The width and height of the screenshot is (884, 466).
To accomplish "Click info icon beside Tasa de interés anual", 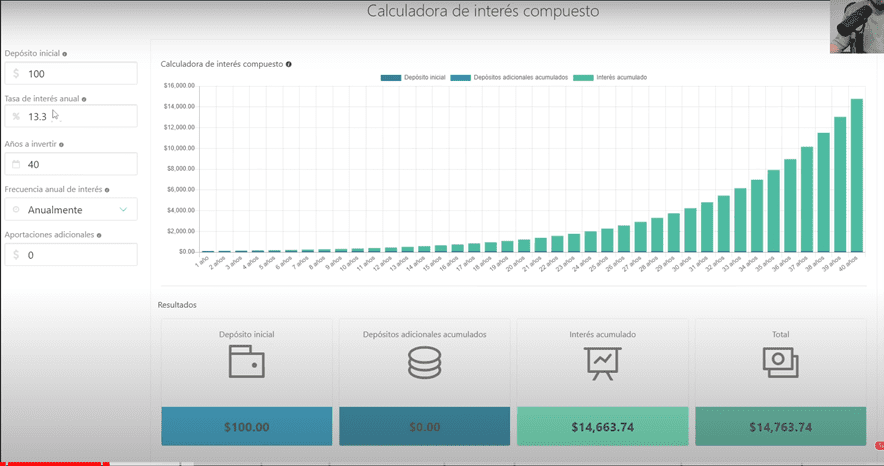I will coord(84,99).
